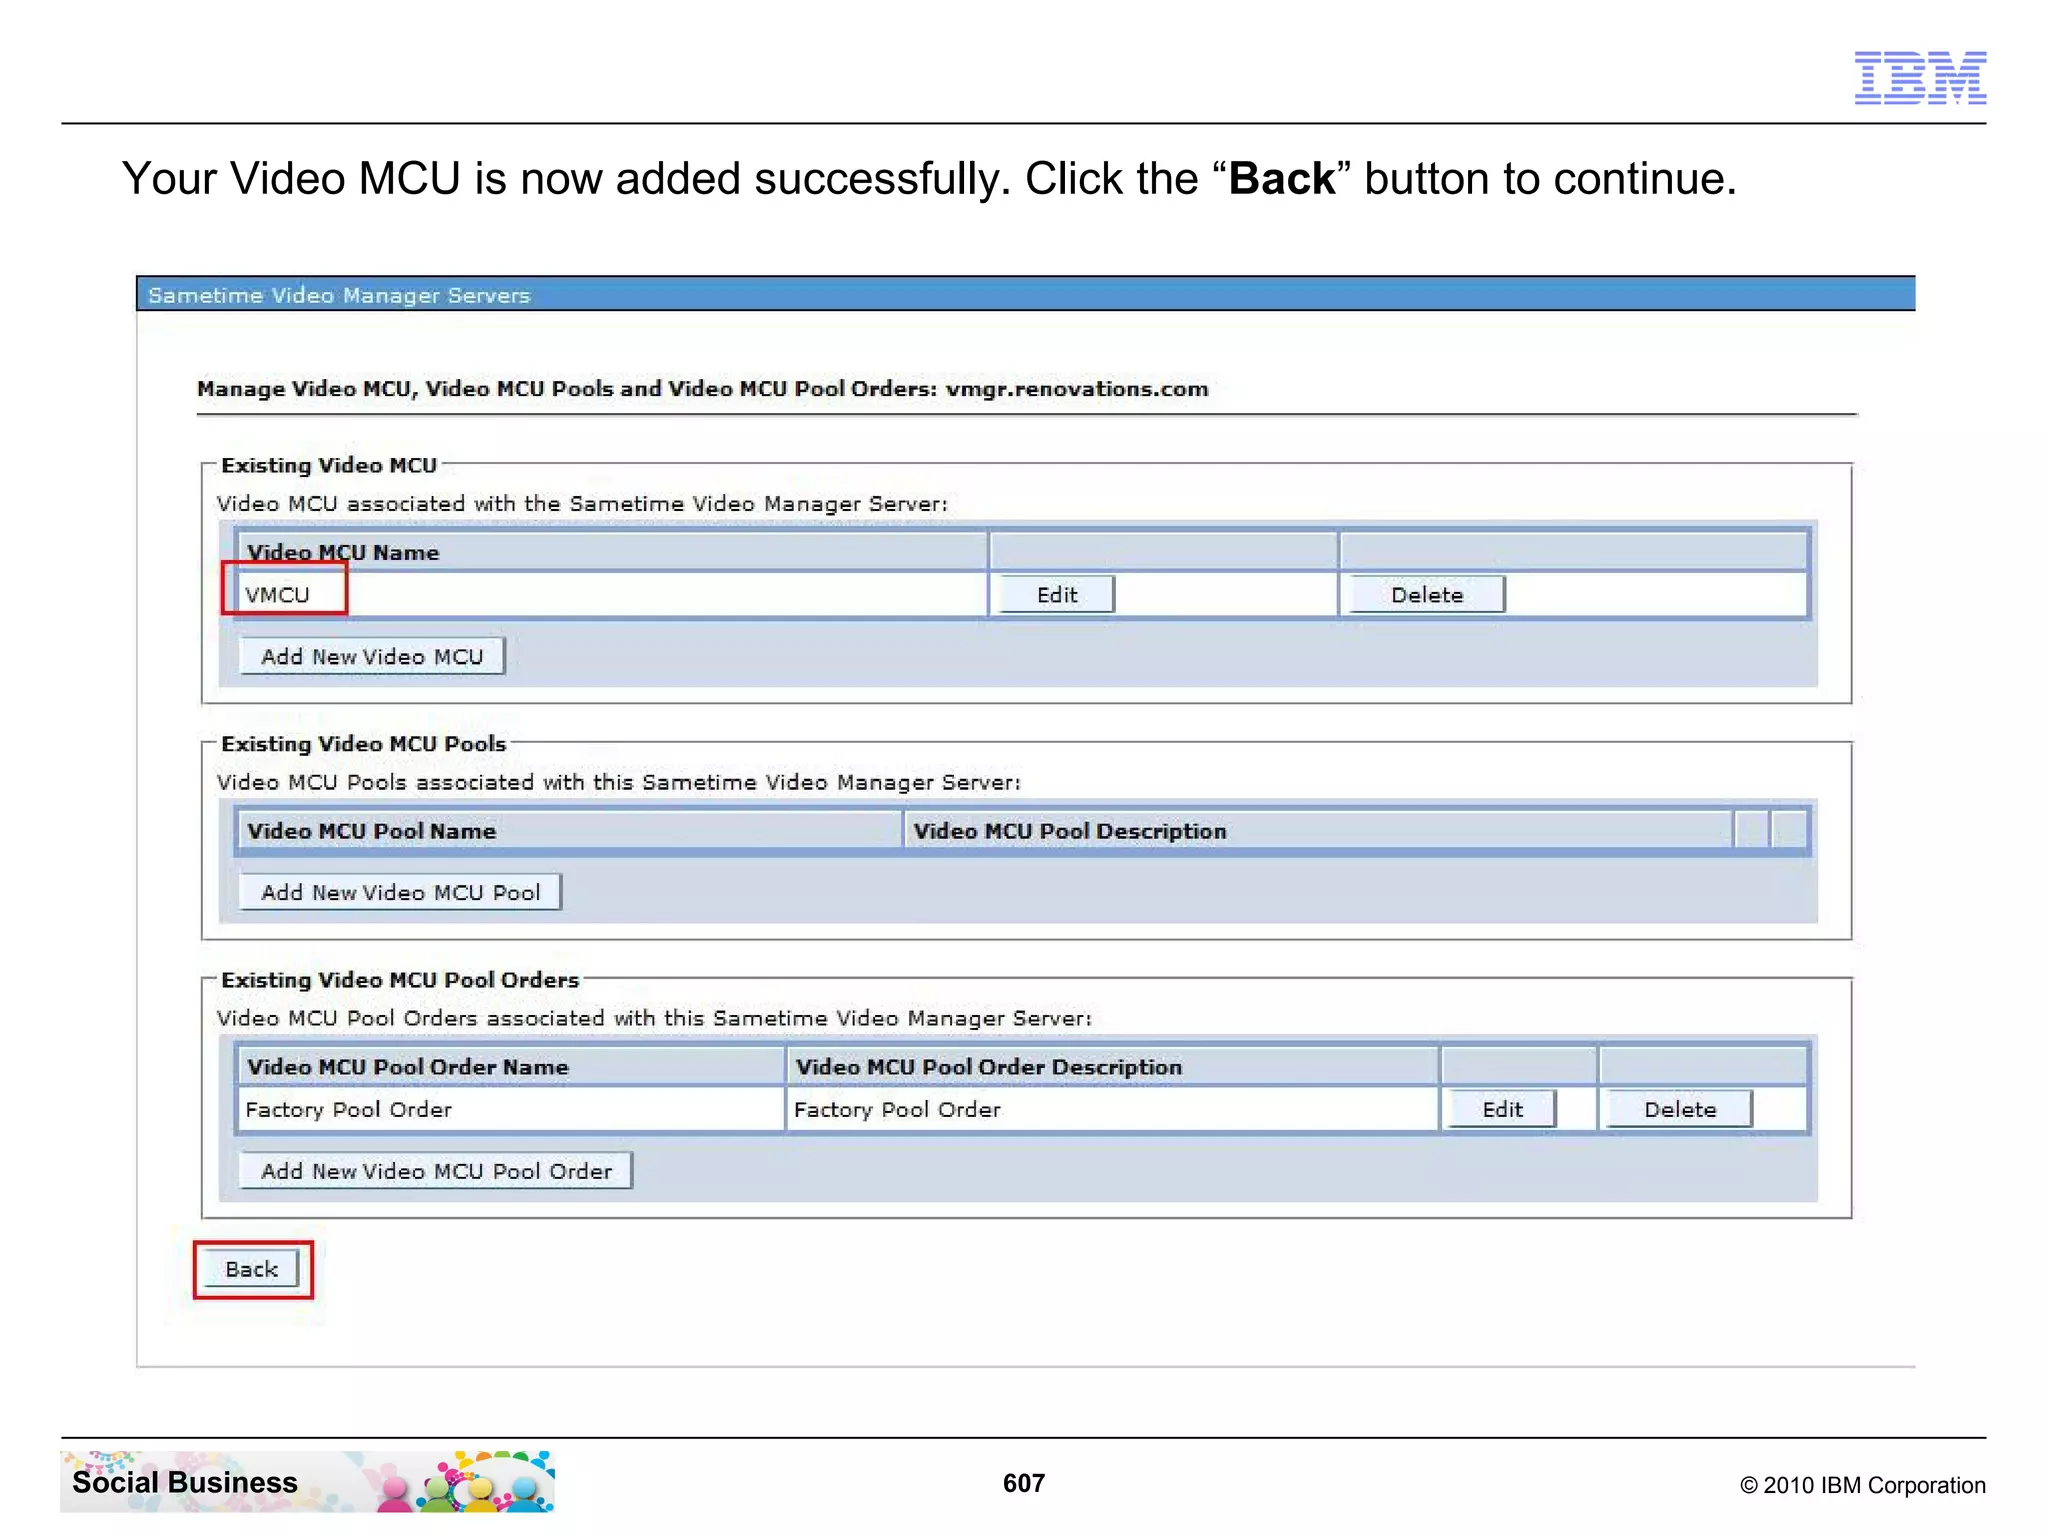The height and width of the screenshot is (1536, 2048).
Task: Click Video MCU Pool Description header
Action: point(1318,831)
